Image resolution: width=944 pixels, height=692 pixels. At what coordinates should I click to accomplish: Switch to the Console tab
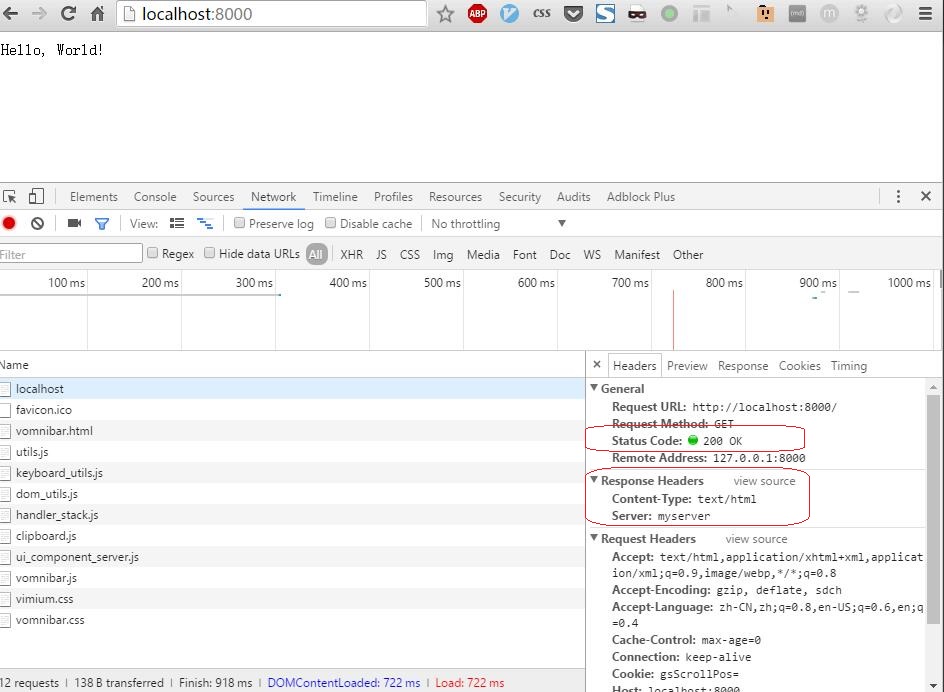(x=155, y=197)
